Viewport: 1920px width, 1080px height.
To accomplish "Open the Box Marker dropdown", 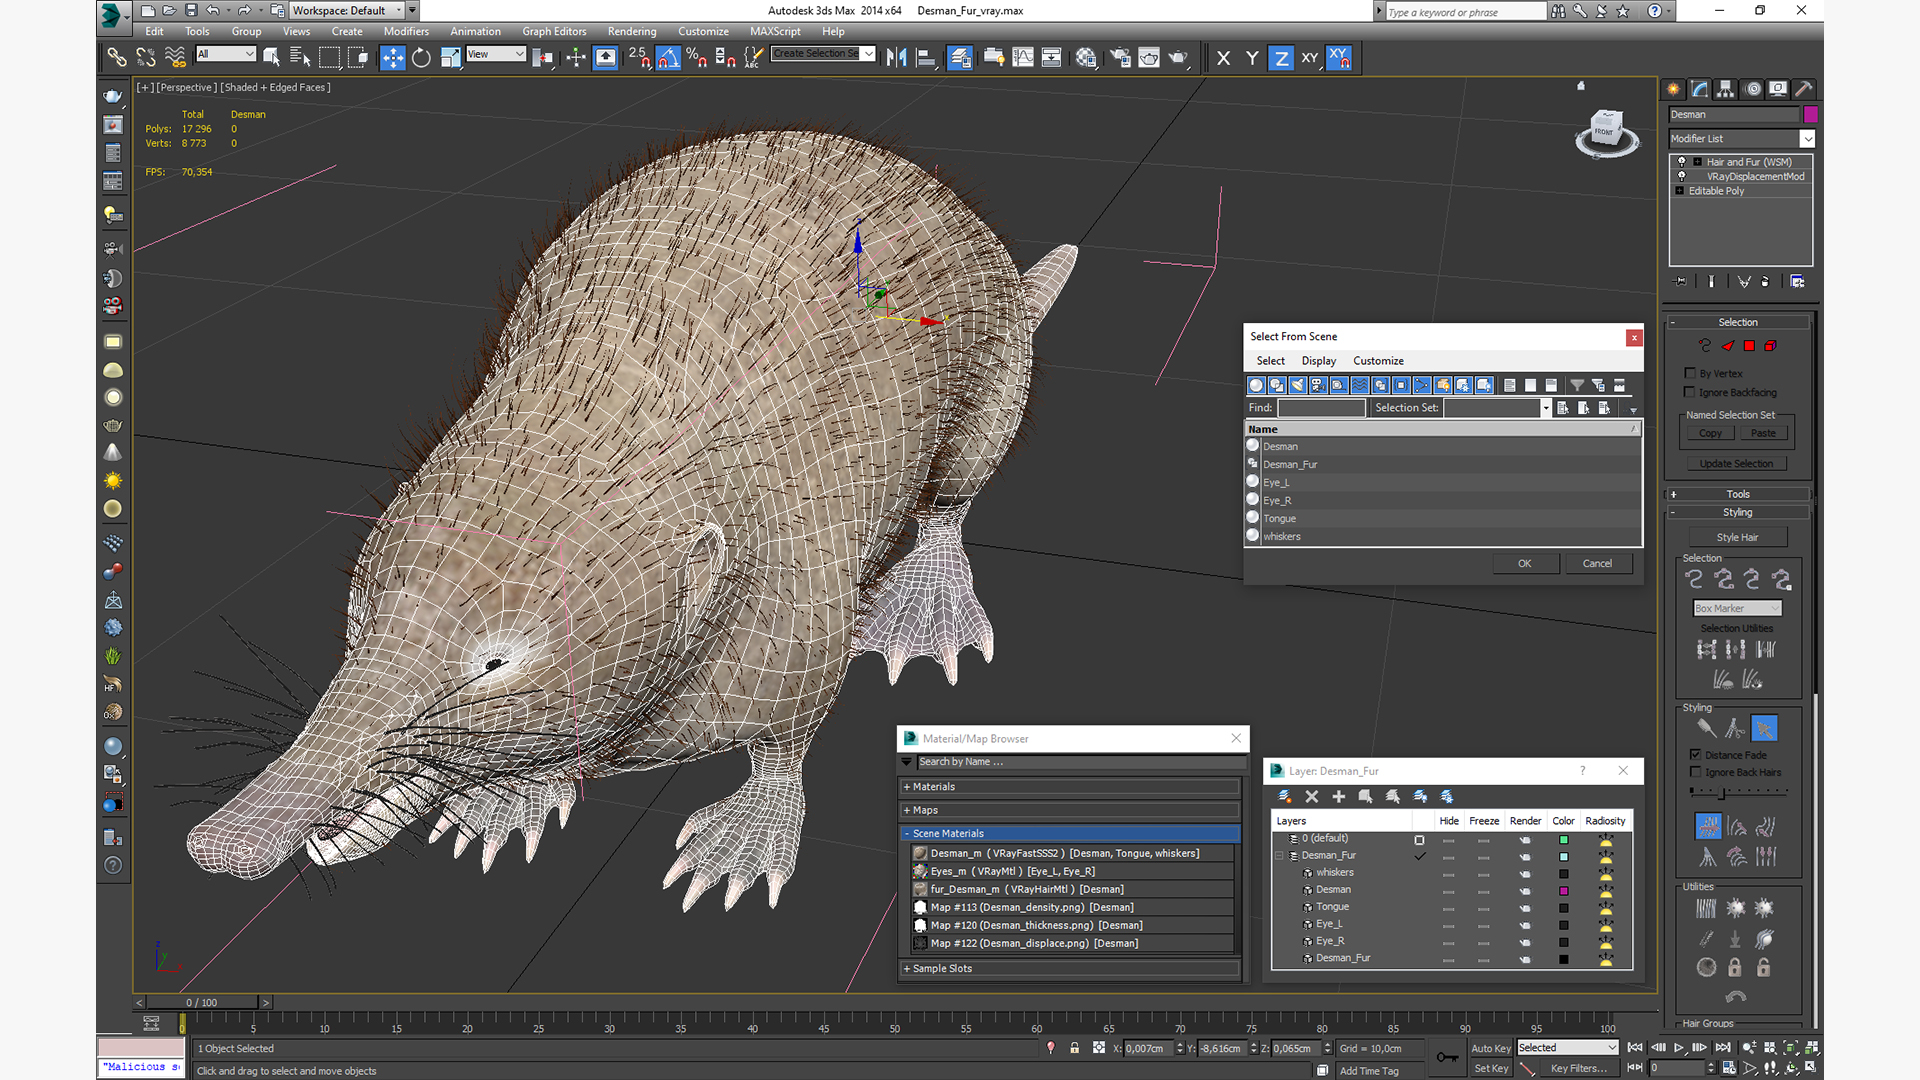I will click(1737, 608).
